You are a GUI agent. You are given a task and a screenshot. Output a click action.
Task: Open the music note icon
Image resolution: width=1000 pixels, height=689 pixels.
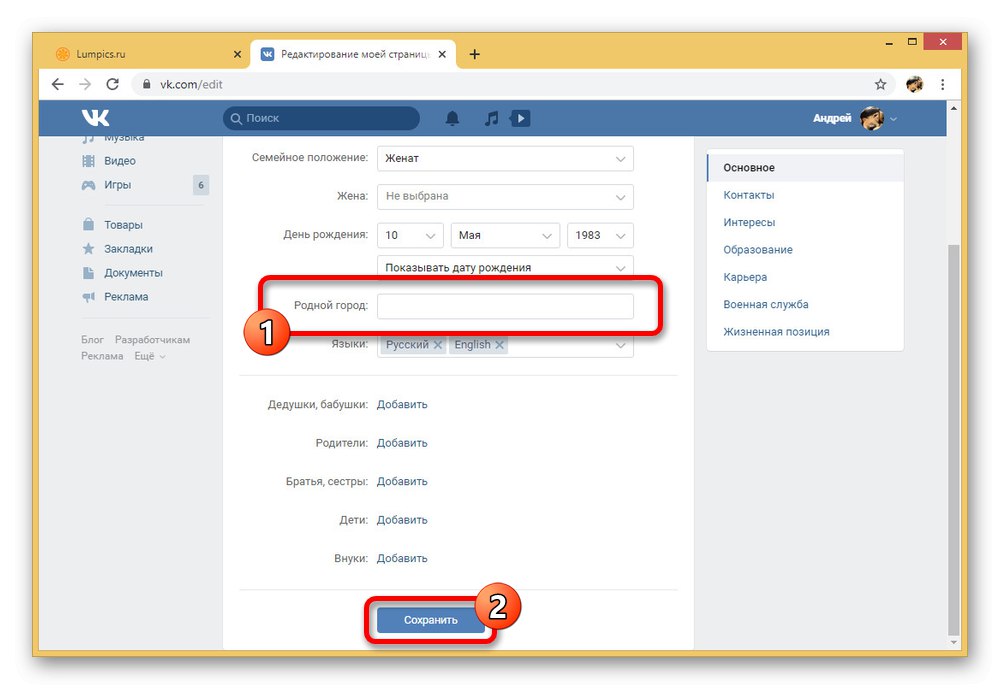click(491, 118)
